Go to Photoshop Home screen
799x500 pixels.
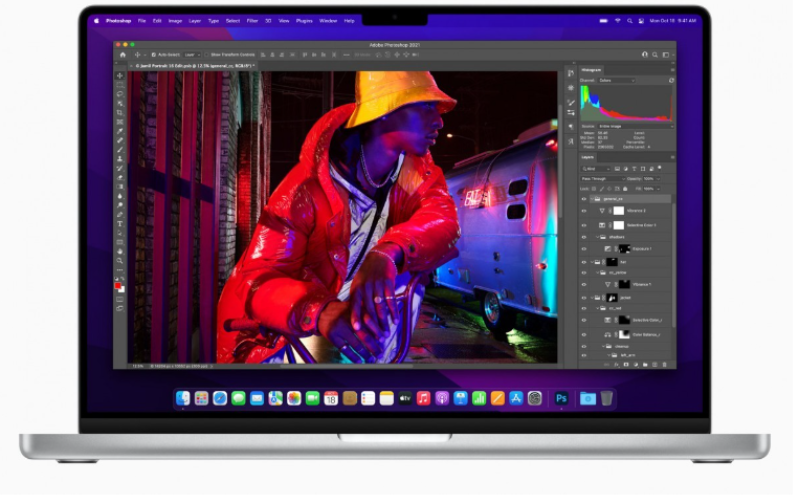[122, 55]
